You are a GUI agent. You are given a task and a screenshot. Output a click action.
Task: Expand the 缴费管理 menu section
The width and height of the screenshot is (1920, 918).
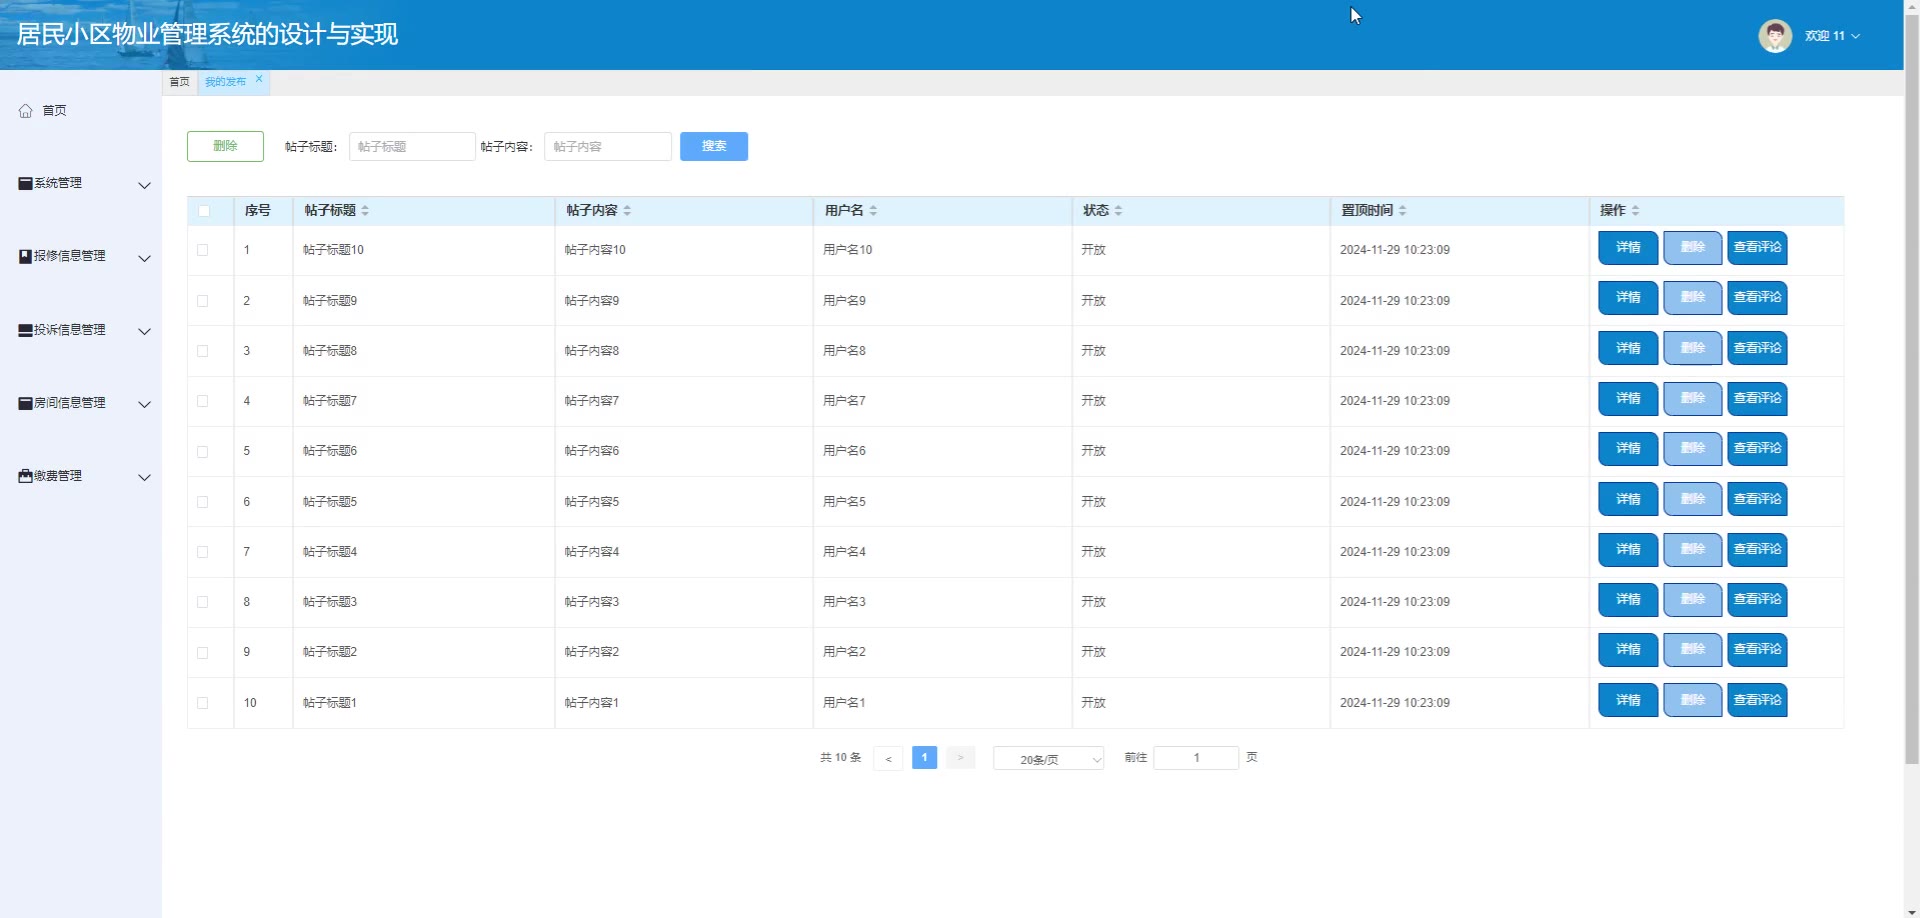[84, 477]
